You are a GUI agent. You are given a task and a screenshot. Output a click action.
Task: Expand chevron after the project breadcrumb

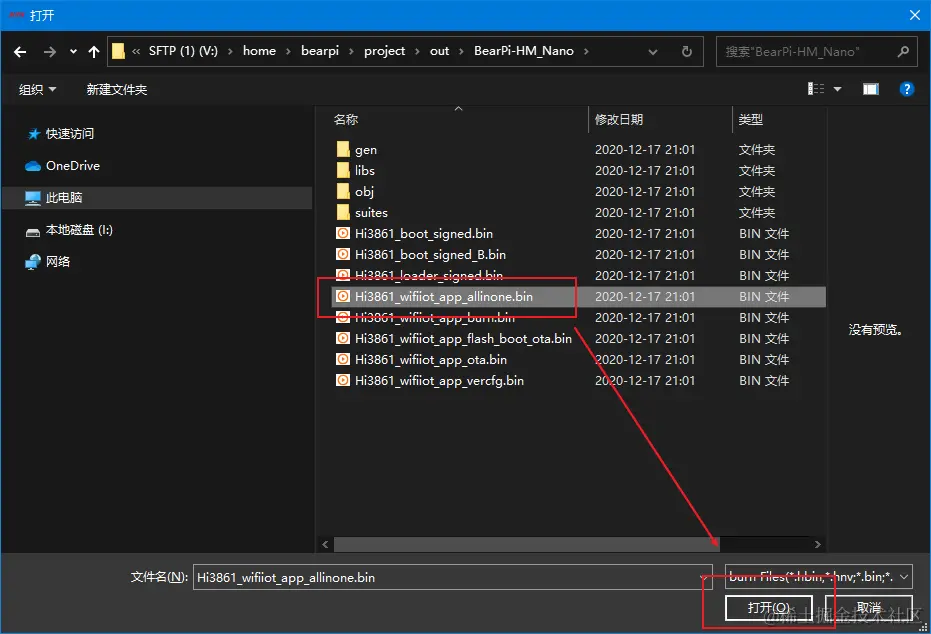coord(417,52)
